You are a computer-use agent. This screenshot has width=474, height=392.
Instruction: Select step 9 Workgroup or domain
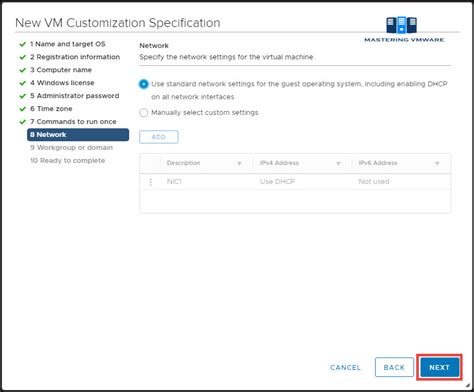pos(71,148)
